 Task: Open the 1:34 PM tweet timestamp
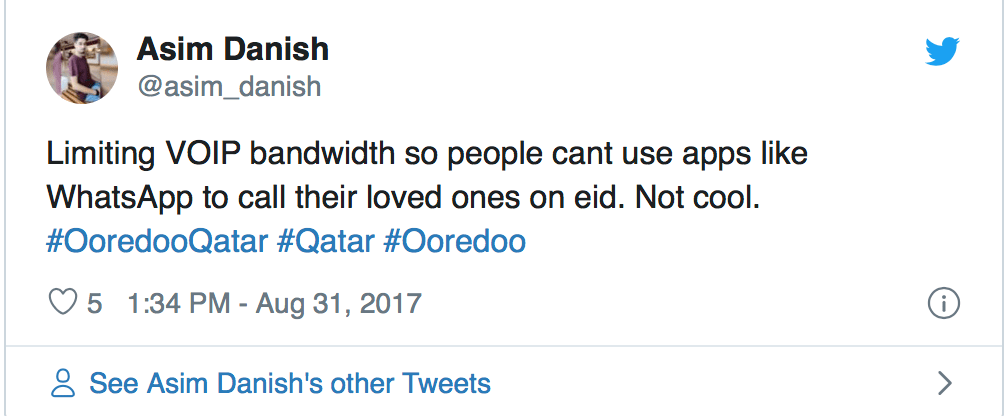(x=180, y=303)
